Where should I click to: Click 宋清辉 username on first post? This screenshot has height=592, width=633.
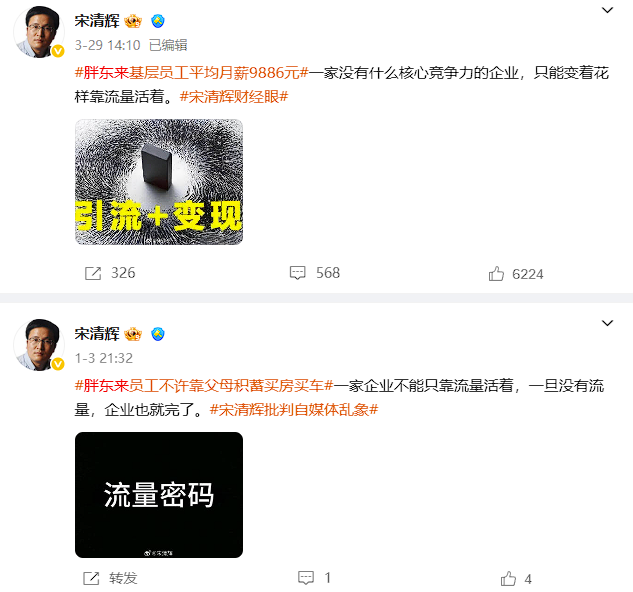[97, 21]
